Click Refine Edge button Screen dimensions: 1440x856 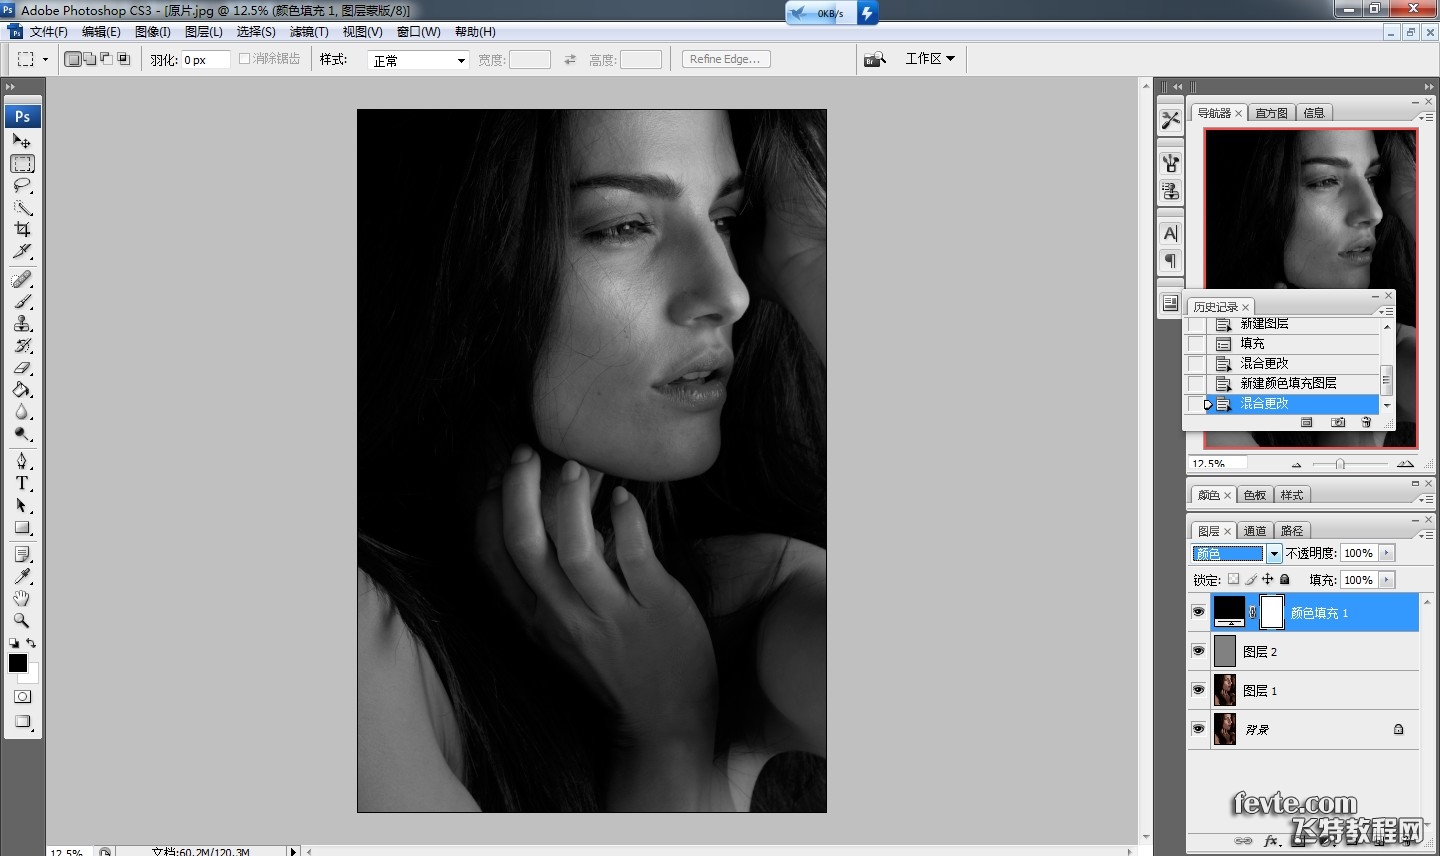click(726, 59)
